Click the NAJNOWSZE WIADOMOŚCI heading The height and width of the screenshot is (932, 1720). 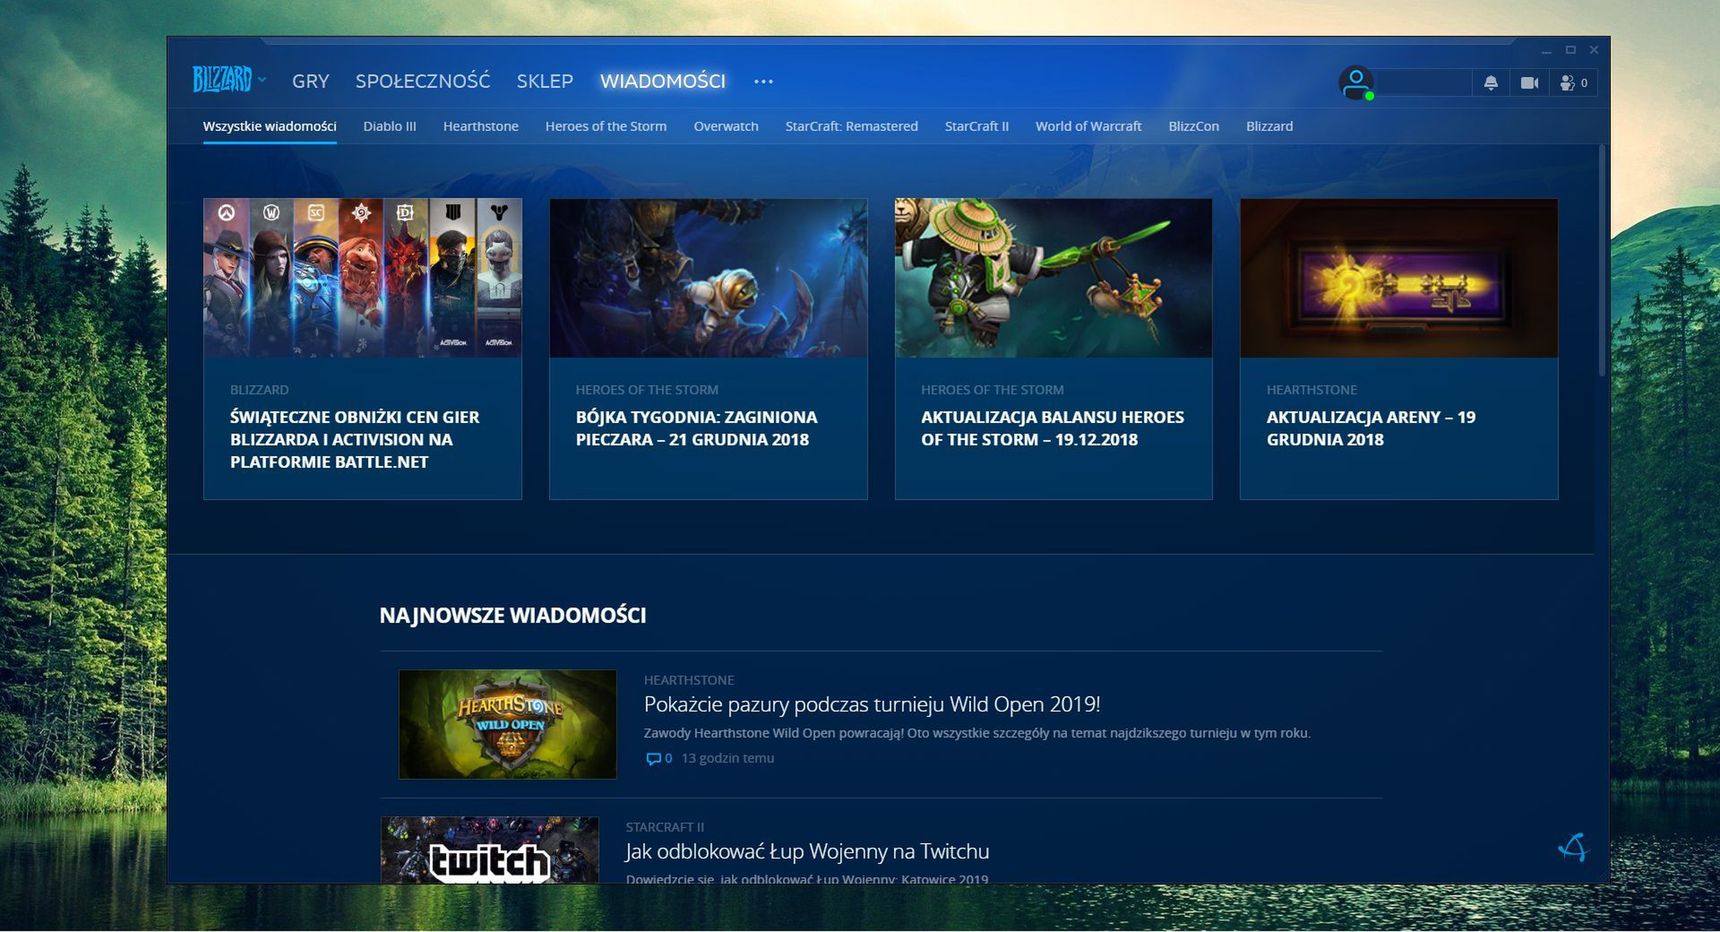pyautogui.click(x=512, y=615)
